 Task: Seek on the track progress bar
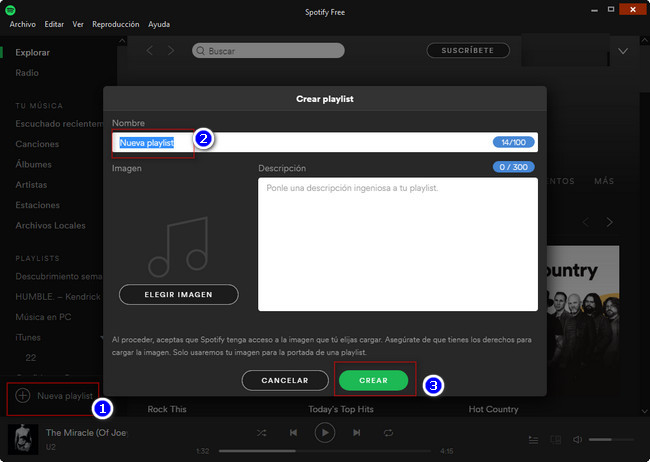tap(325, 451)
